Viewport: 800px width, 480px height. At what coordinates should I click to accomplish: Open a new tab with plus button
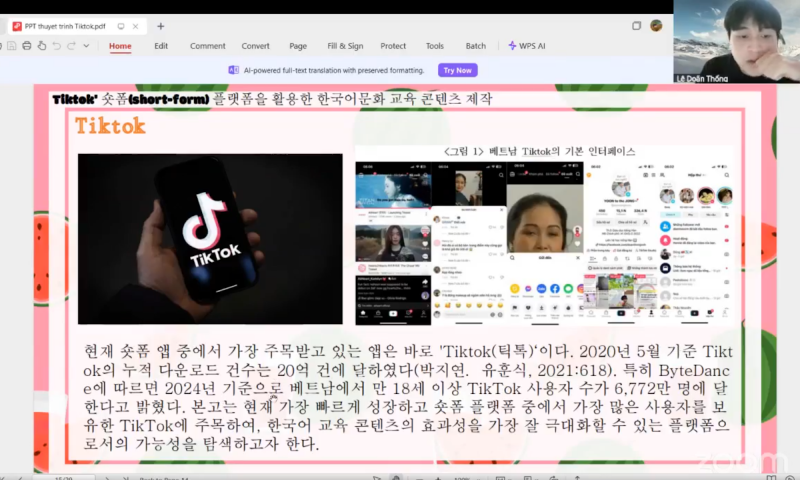coord(161,26)
